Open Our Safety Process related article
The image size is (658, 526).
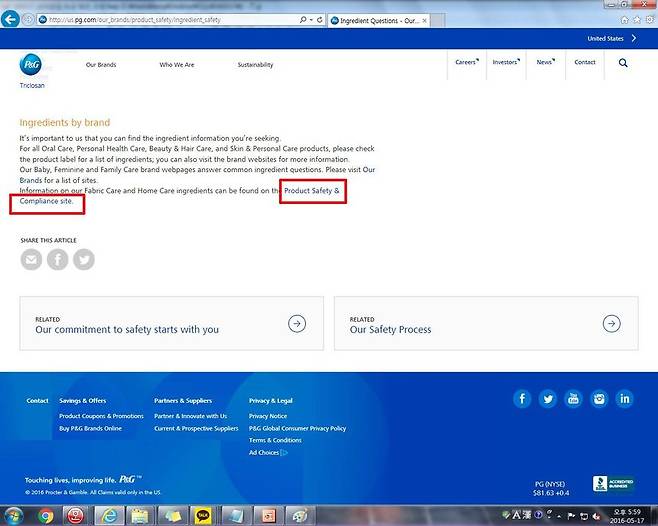tap(485, 324)
